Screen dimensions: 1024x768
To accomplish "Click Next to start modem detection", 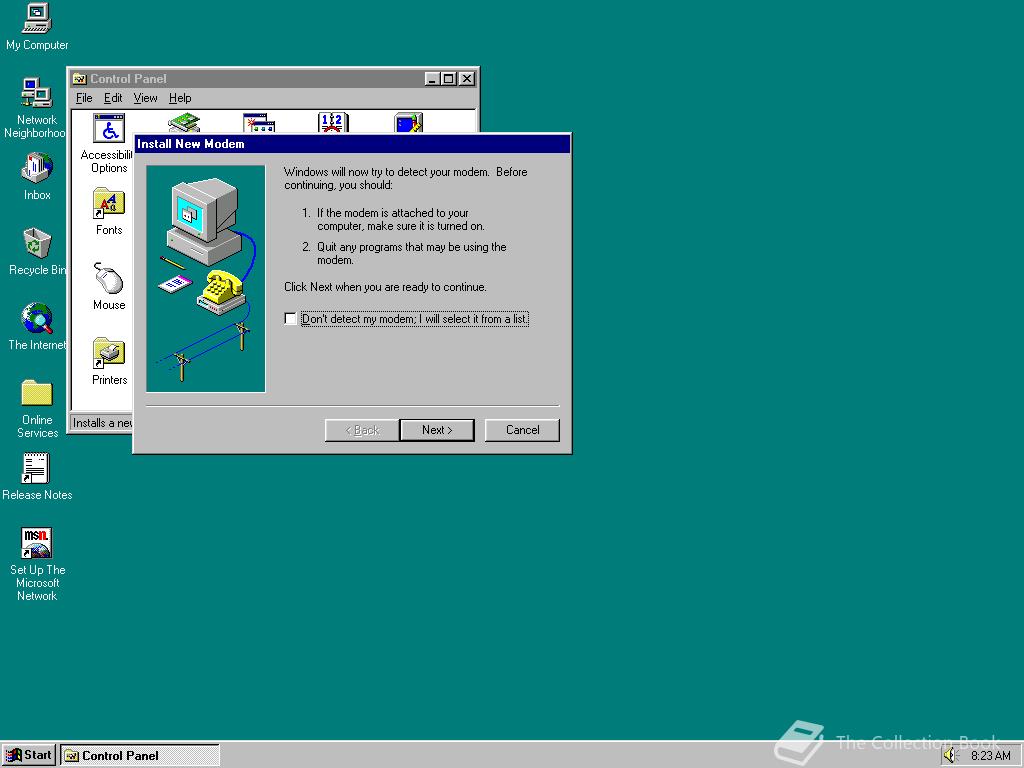I will pos(437,429).
